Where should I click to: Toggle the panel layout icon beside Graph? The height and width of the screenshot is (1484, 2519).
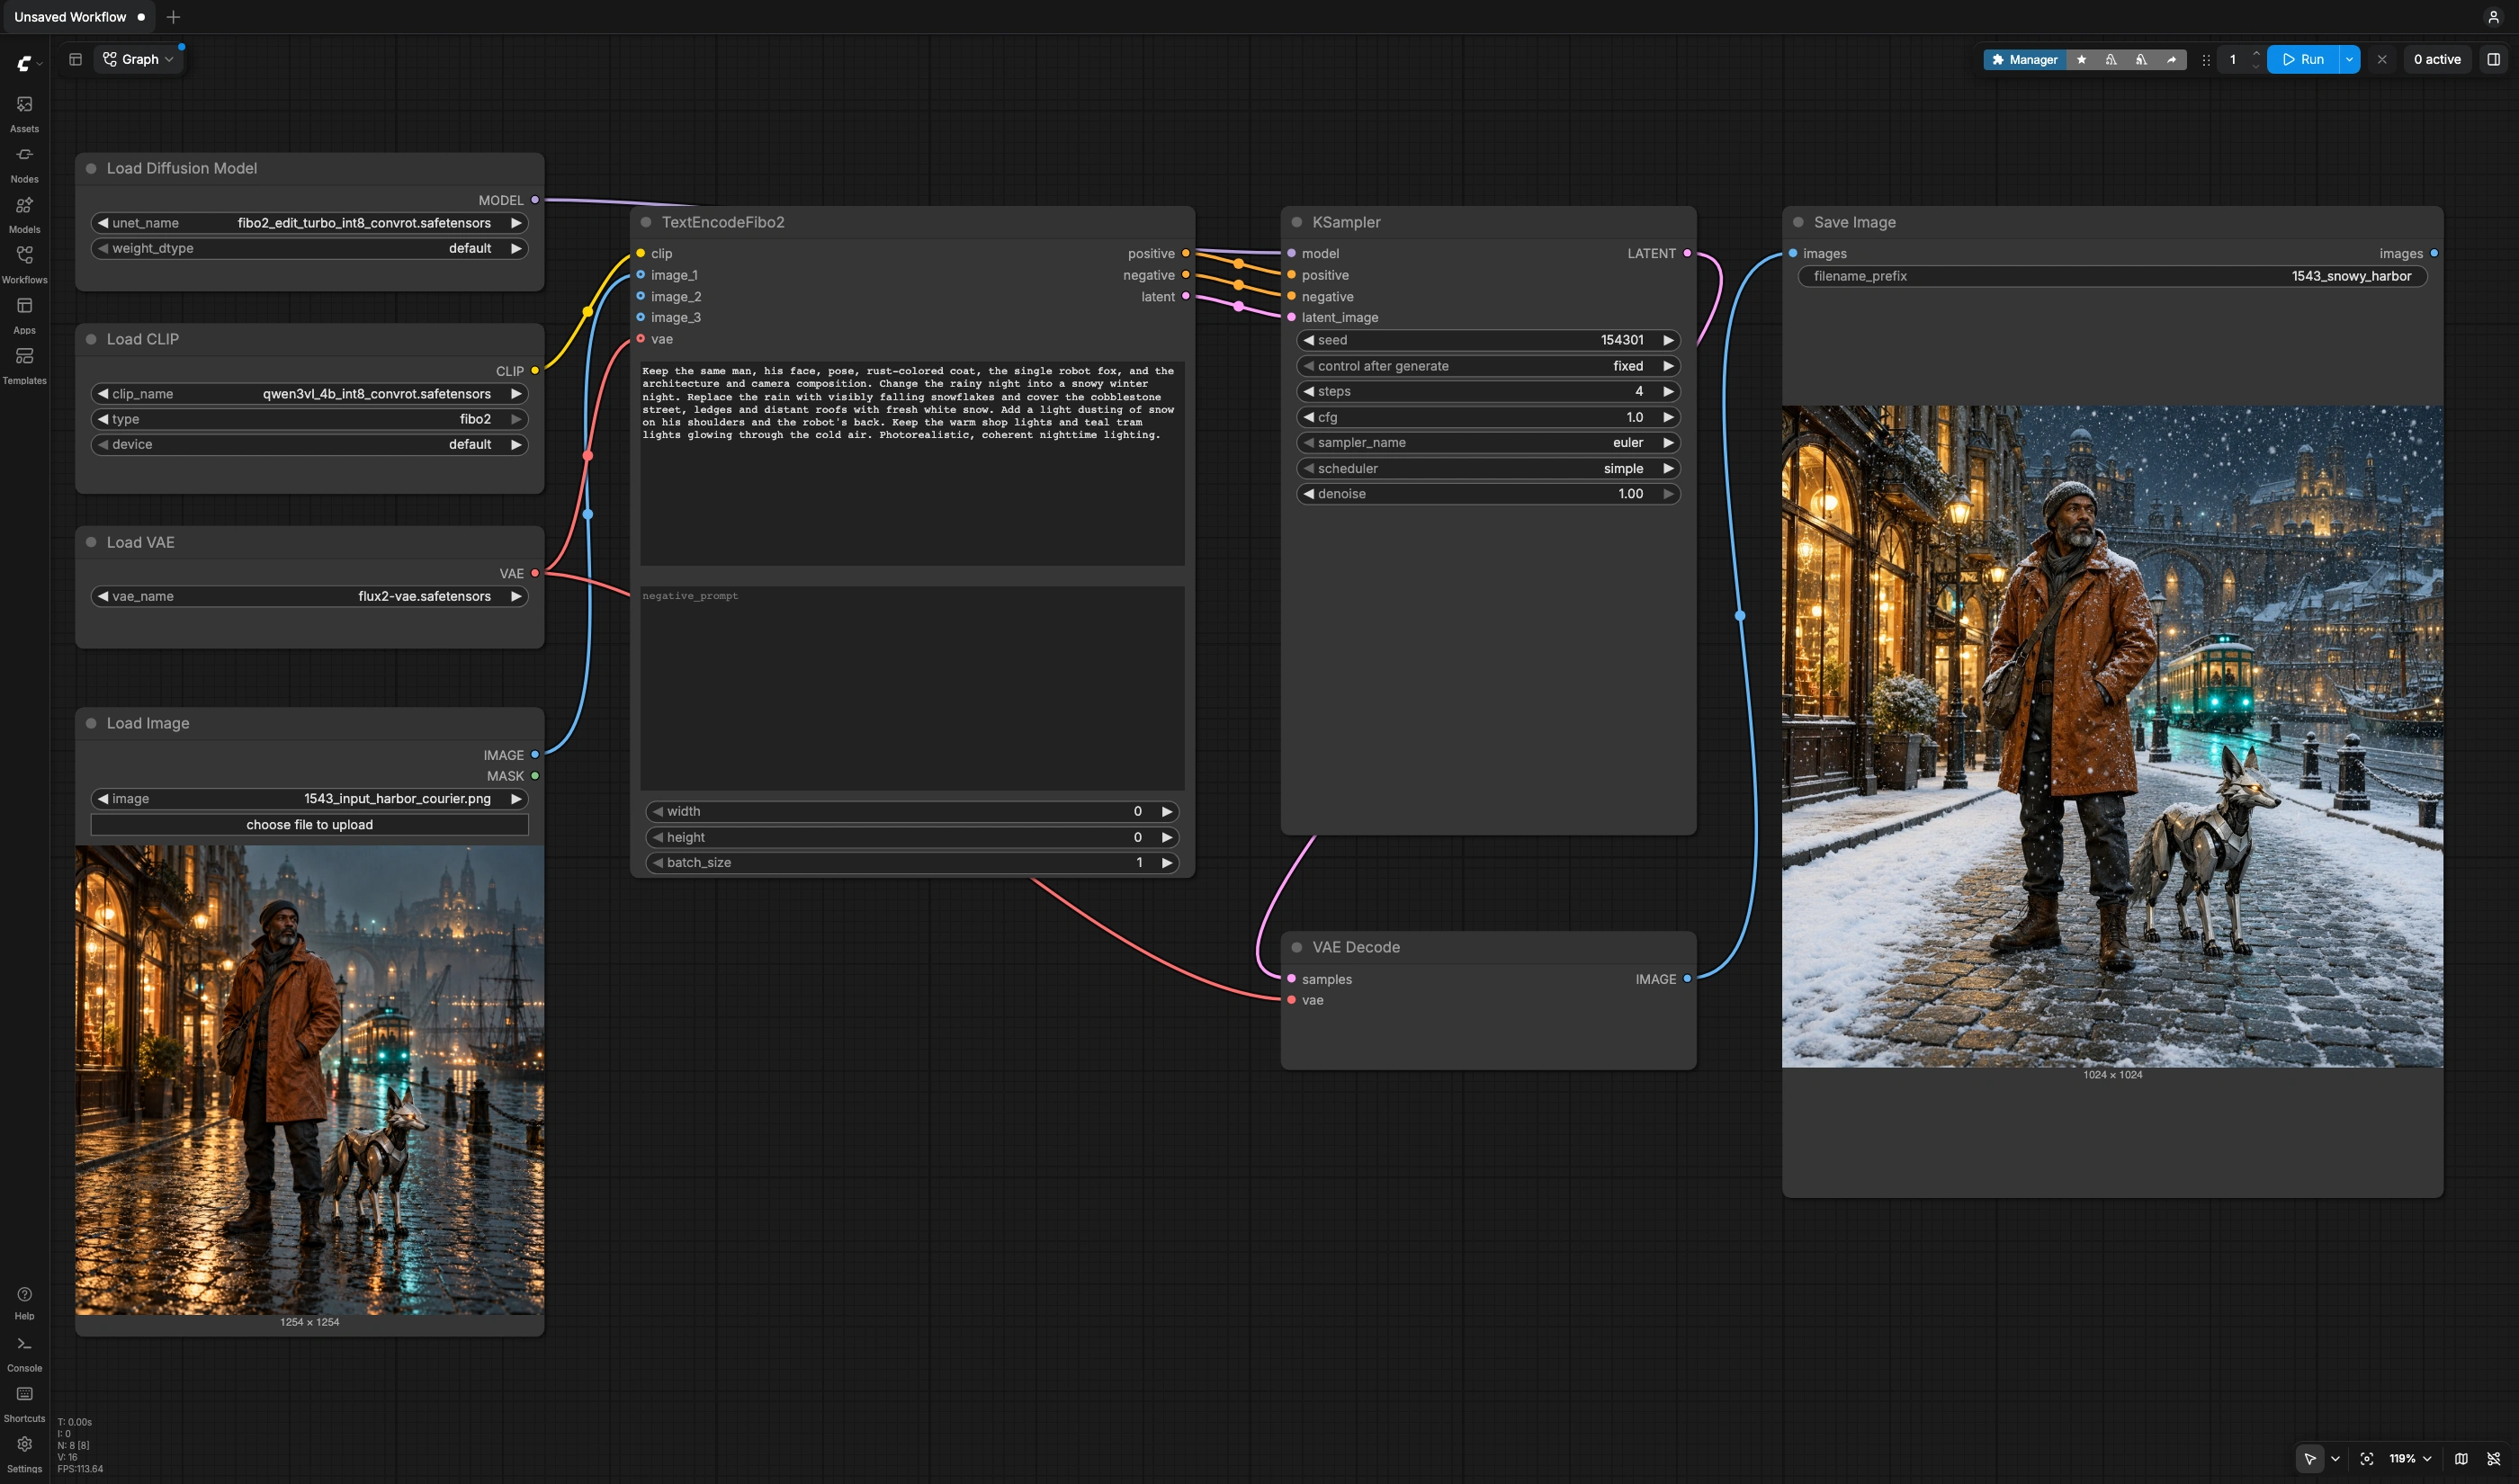tap(75, 59)
